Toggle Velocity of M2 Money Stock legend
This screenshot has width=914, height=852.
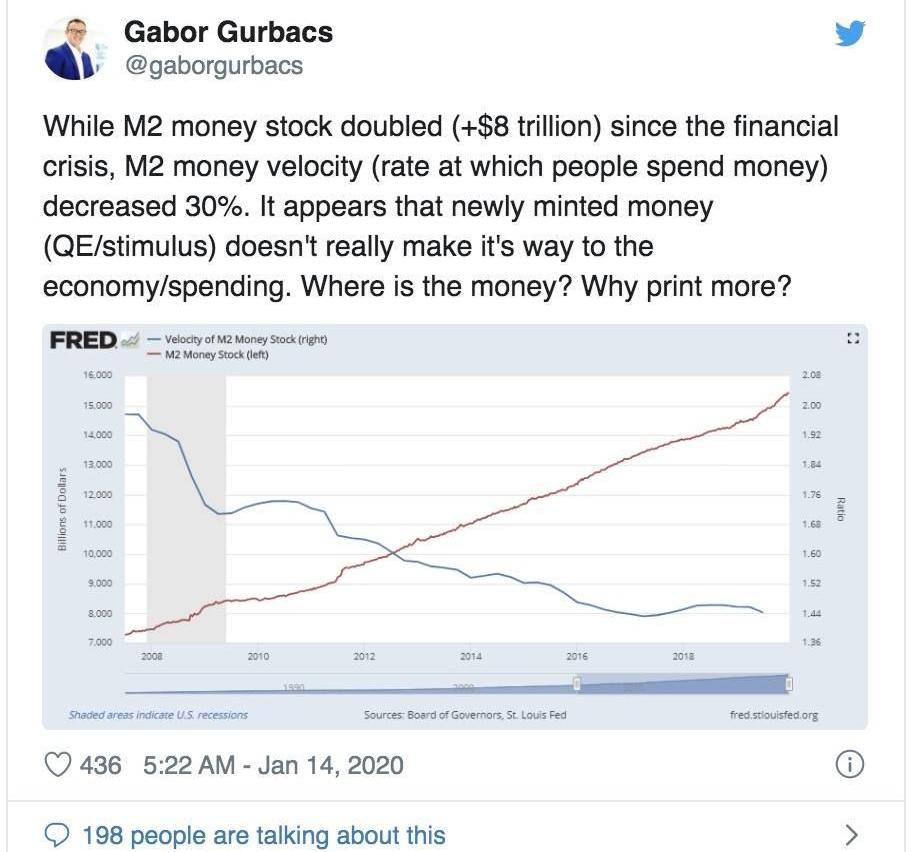coord(237,339)
